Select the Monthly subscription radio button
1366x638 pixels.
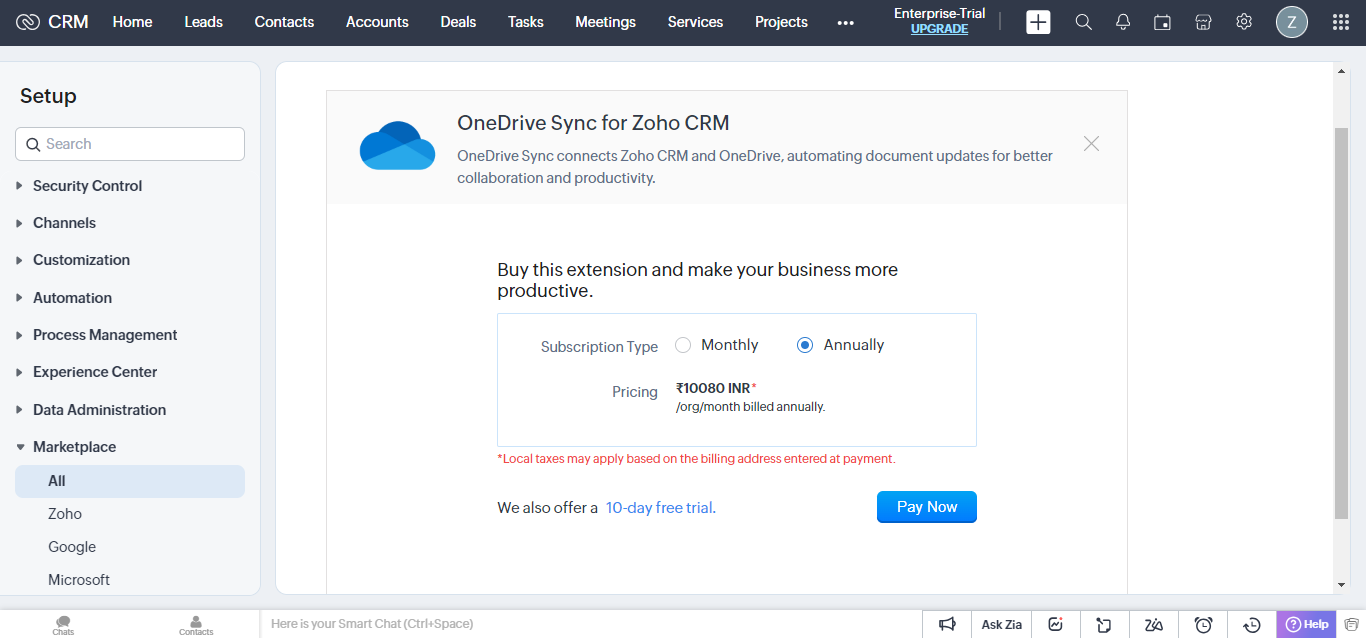[683, 345]
